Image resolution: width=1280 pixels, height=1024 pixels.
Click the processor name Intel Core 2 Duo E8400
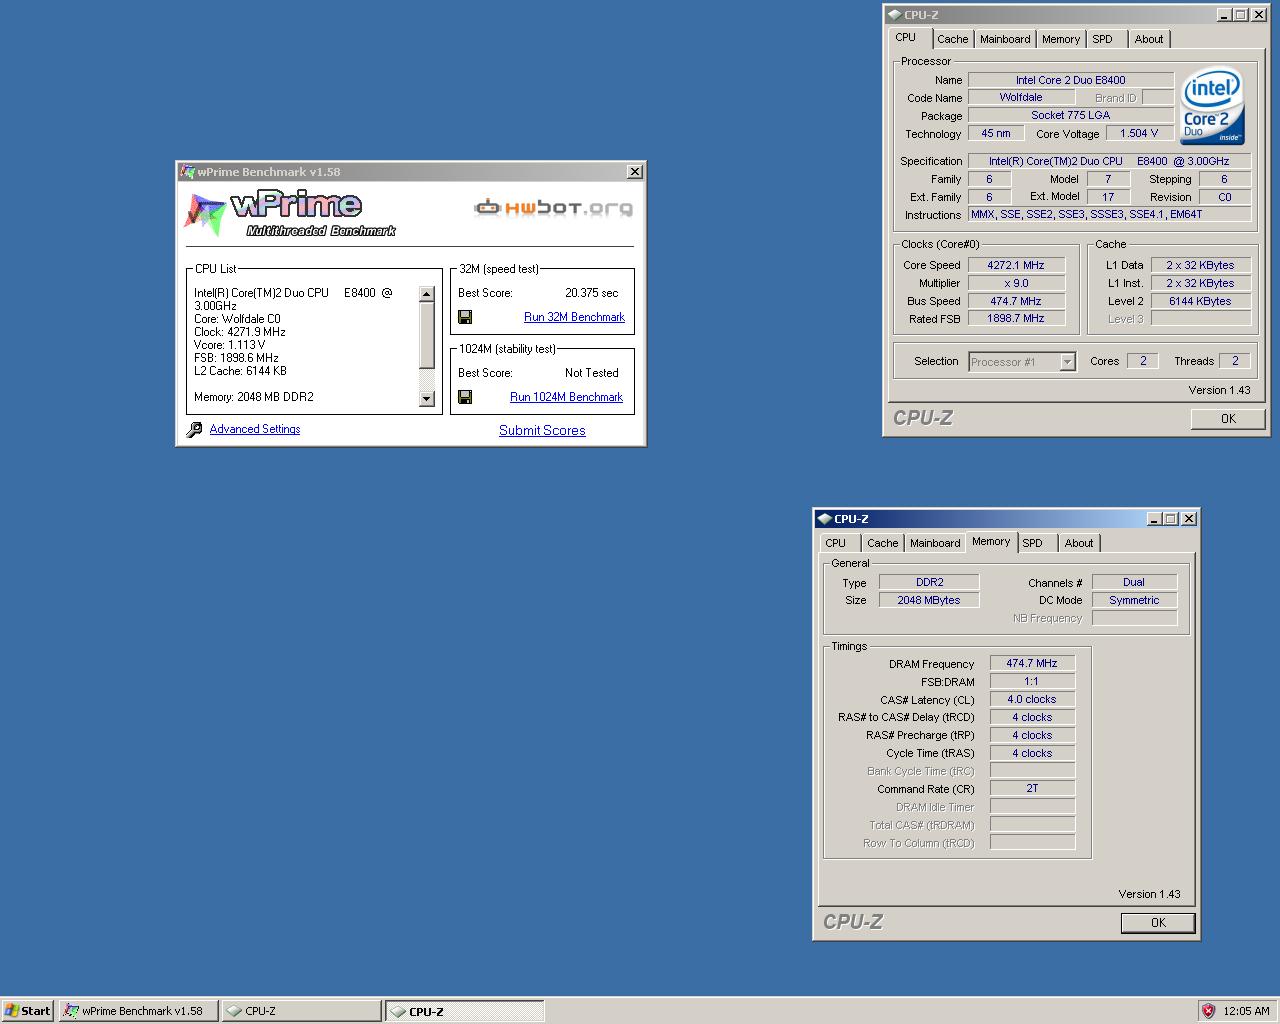pos(1070,80)
